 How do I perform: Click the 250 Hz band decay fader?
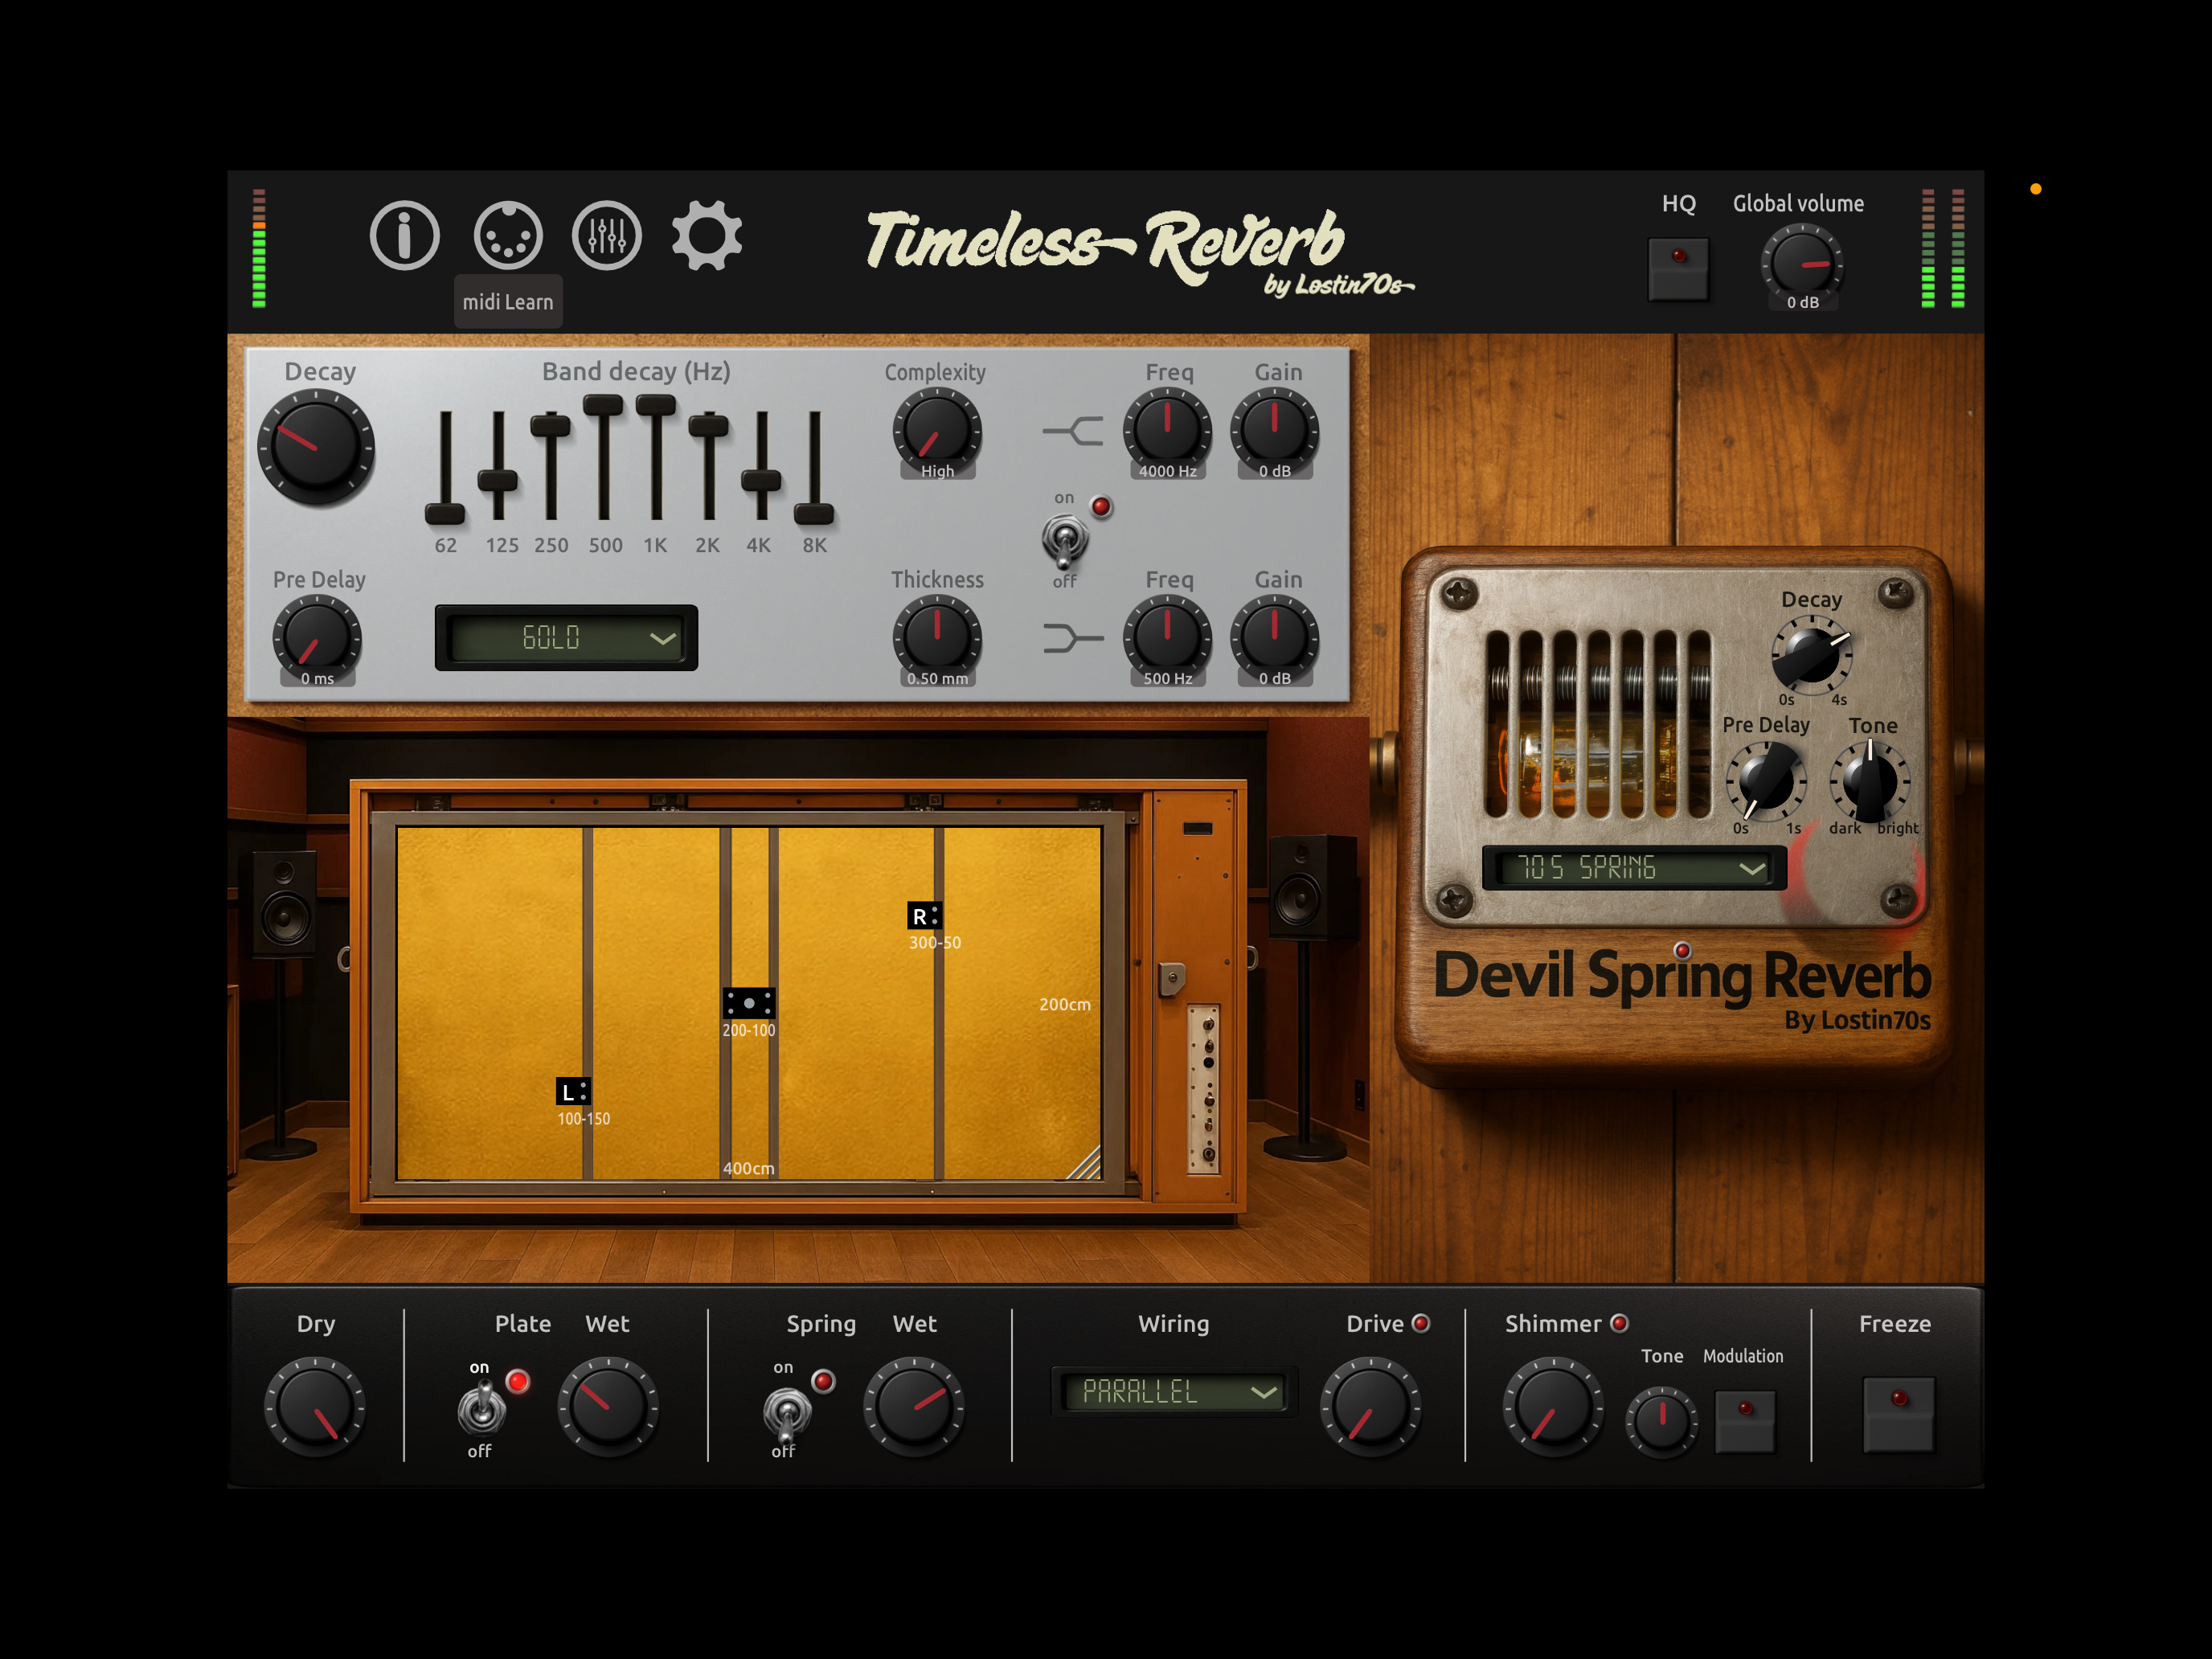[550, 427]
